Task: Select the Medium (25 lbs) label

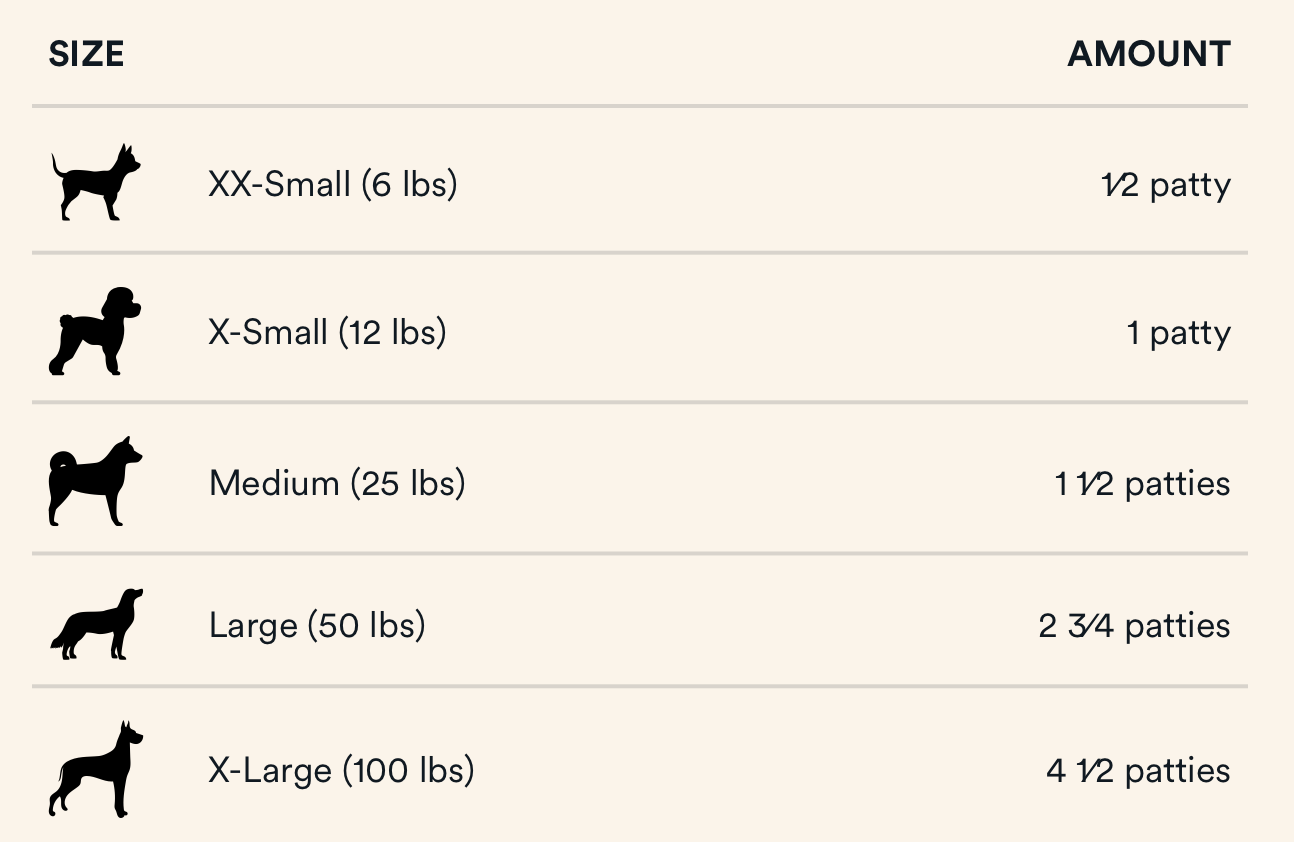Action: pos(337,484)
